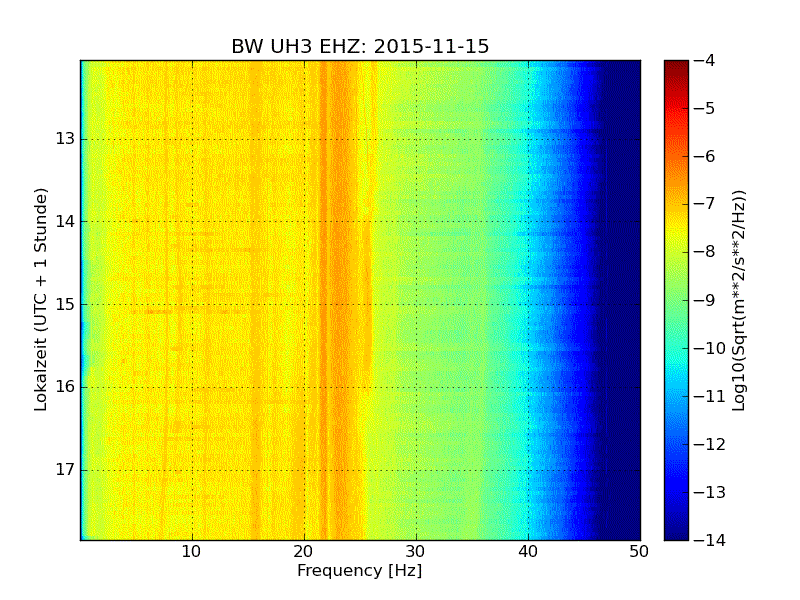Click the colorbar tick label −14
This screenshot has width=800, height=600.
pyautogui.click(x=710, y=540)
